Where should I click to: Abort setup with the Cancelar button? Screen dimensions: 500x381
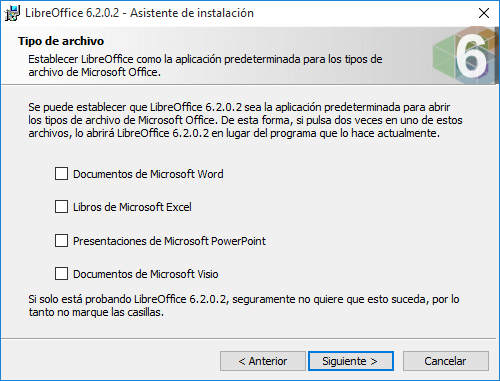pos(446,361)
